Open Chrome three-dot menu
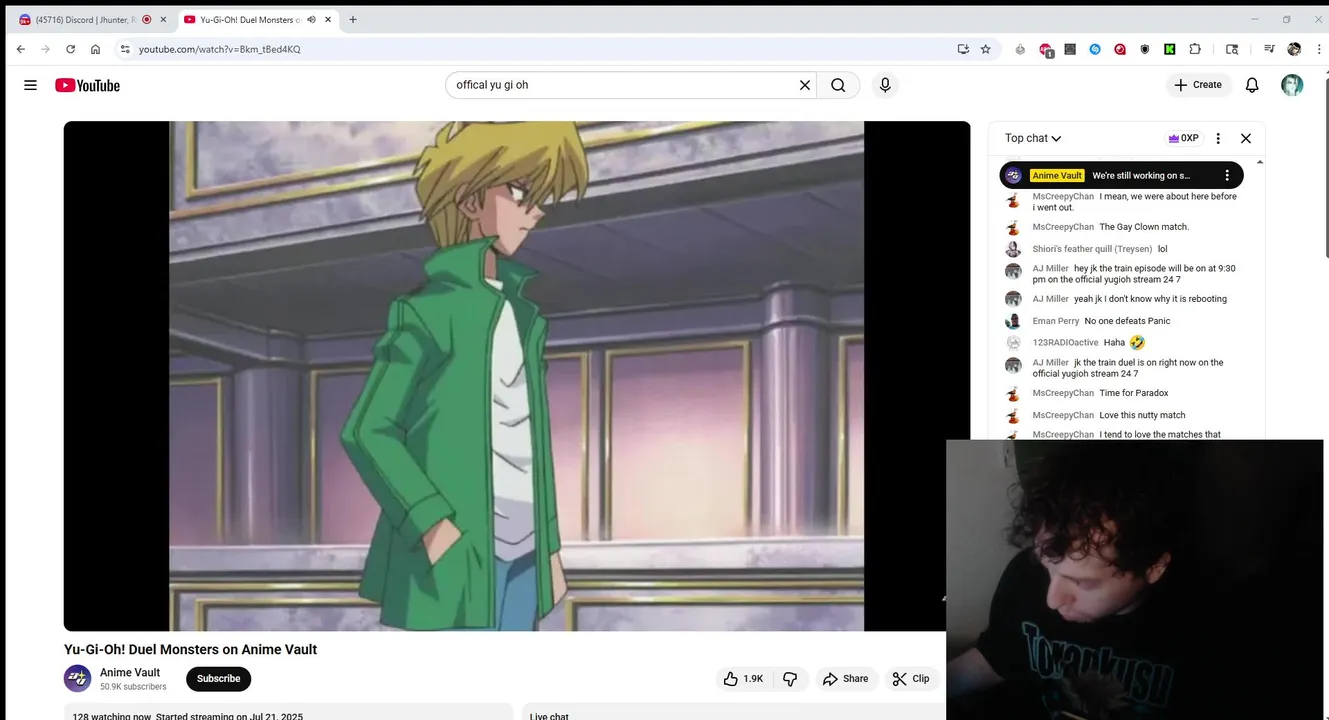This screenshot has width=1329, height=720. coord(1319,49)
